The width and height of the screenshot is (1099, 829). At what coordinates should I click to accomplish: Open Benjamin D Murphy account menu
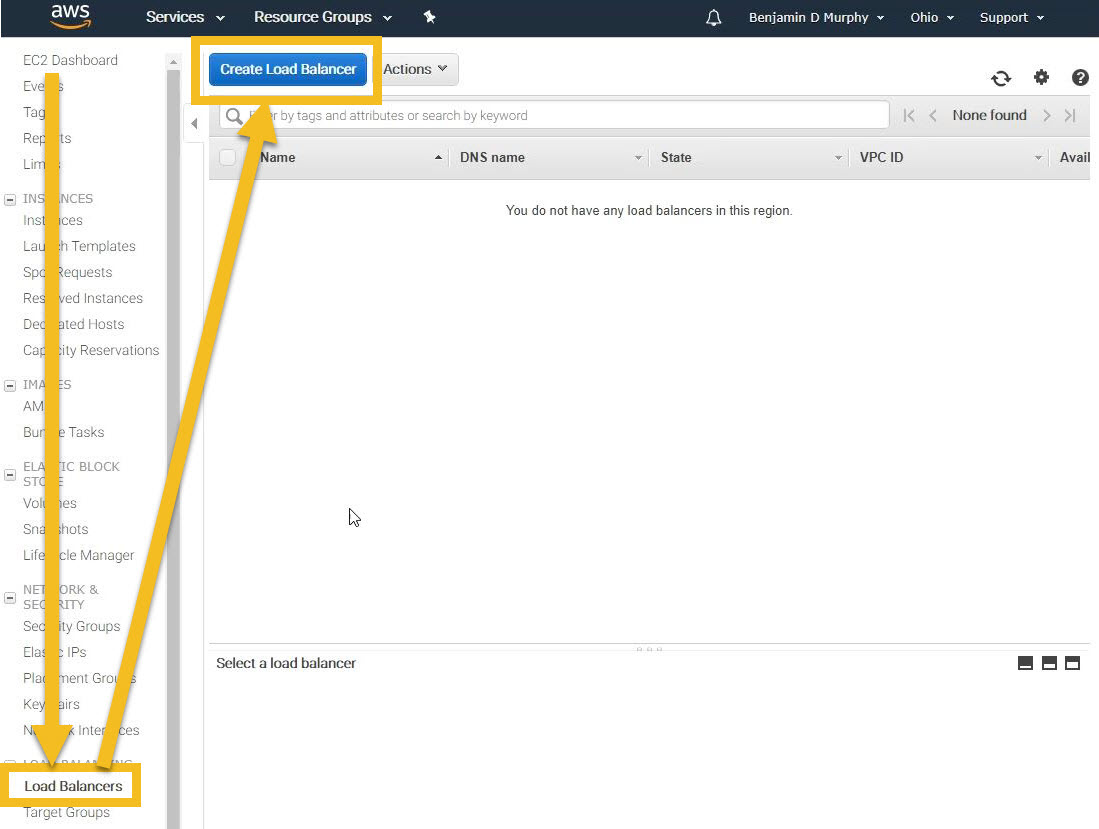click(x=816, y=18)
